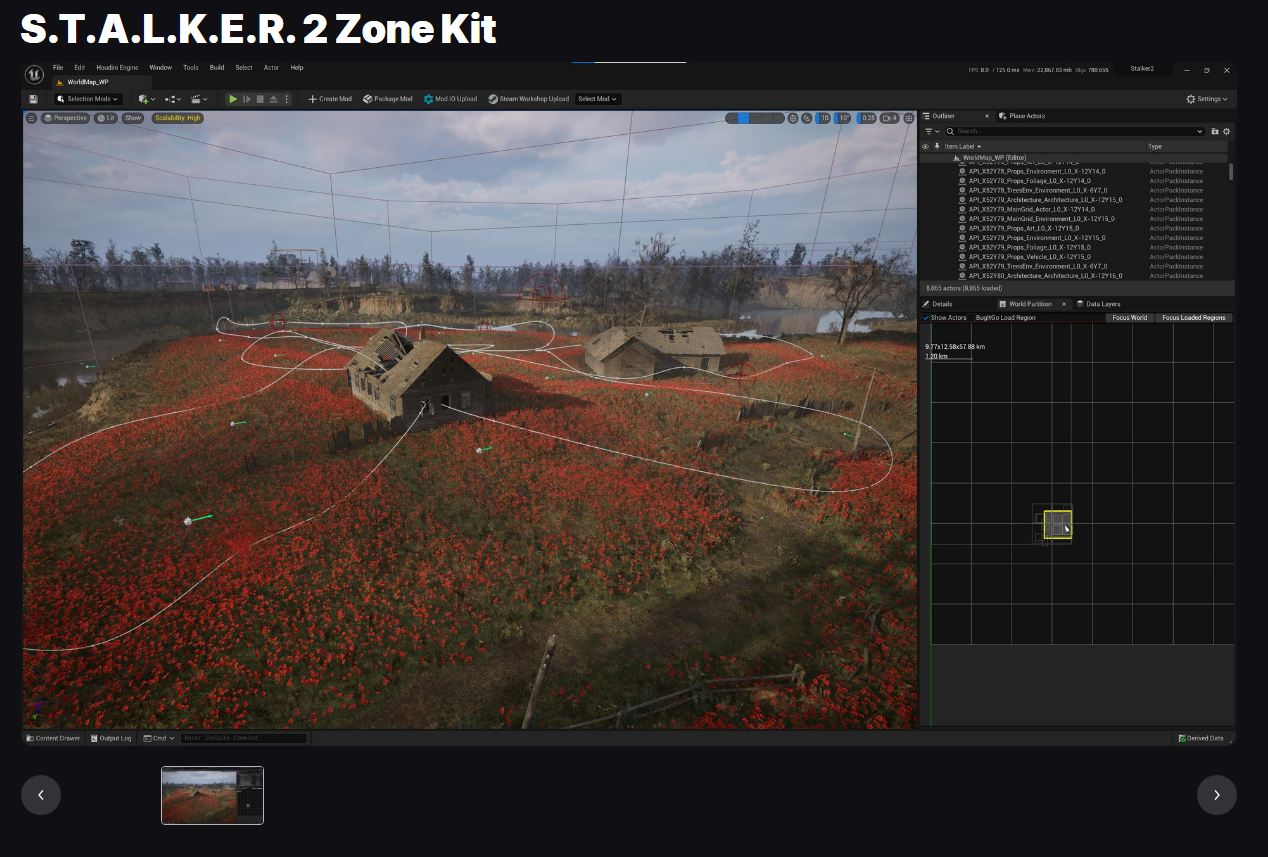Open the Output Log
Viewport: 1268px width, 857px height.
(111, 738)
